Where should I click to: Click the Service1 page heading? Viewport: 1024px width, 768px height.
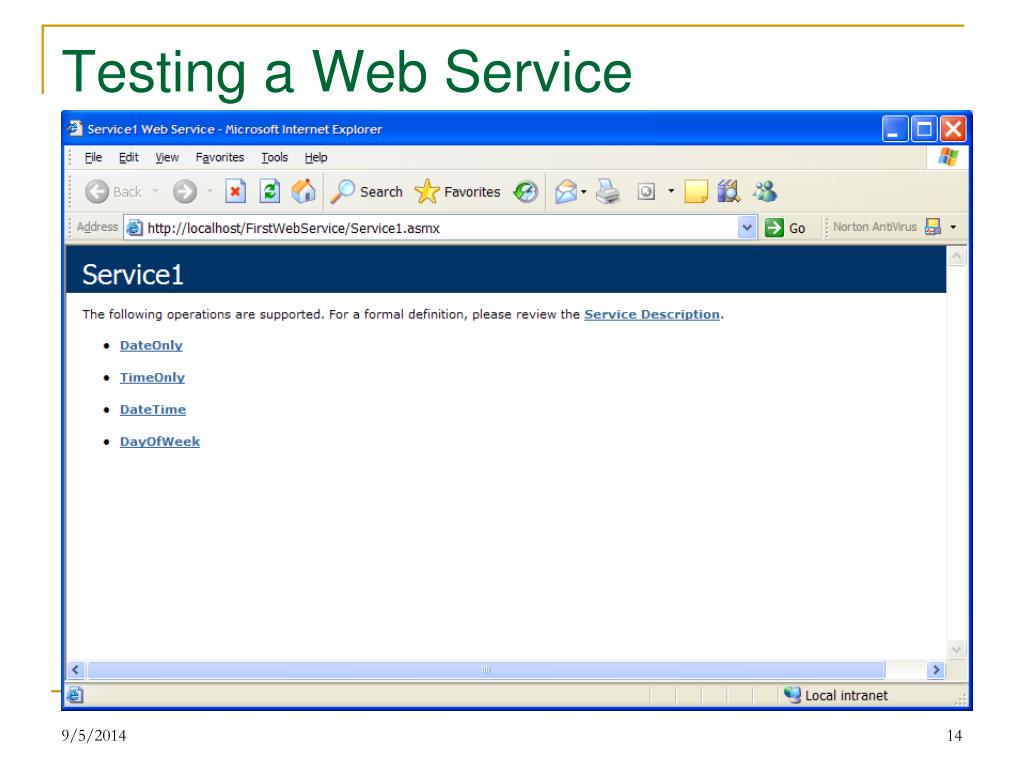pos(133,274)
